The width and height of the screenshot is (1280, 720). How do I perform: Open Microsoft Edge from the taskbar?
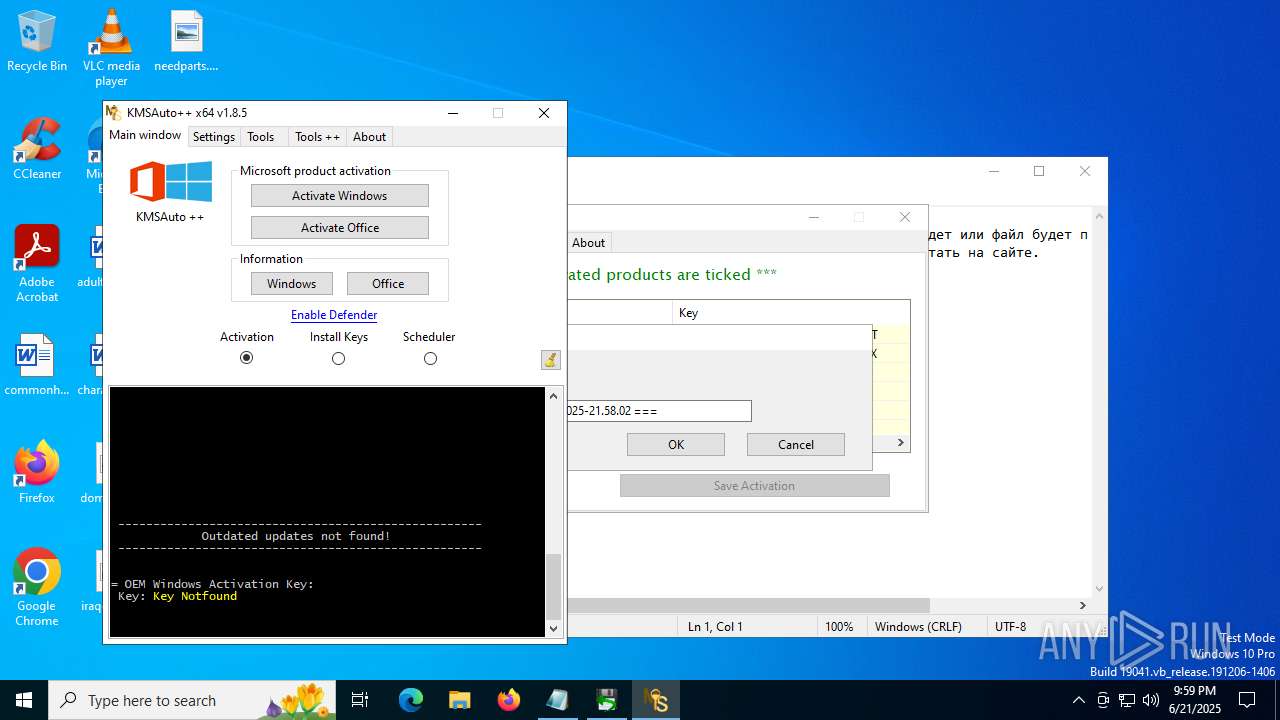(411, 700)
